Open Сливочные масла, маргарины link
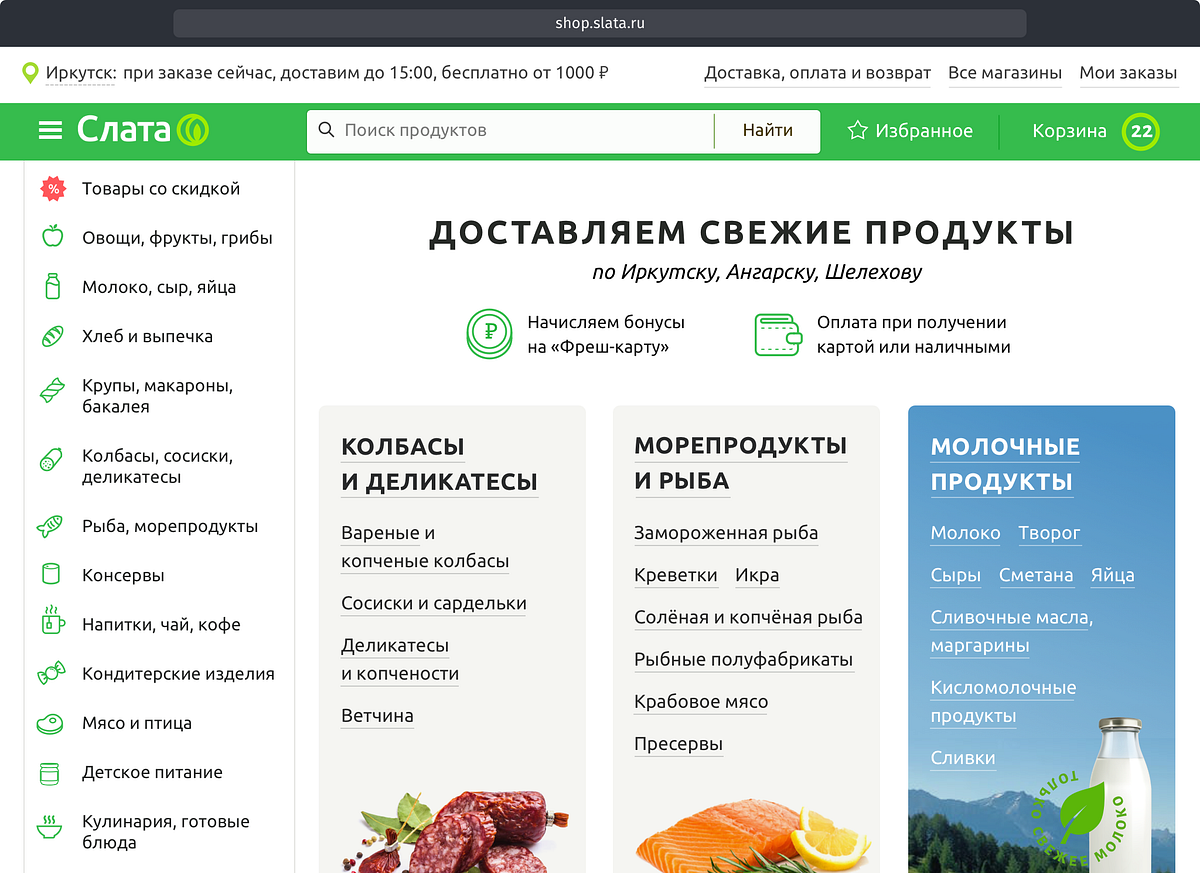Screen dimensions: 1200x873 tap(1012, 631)
